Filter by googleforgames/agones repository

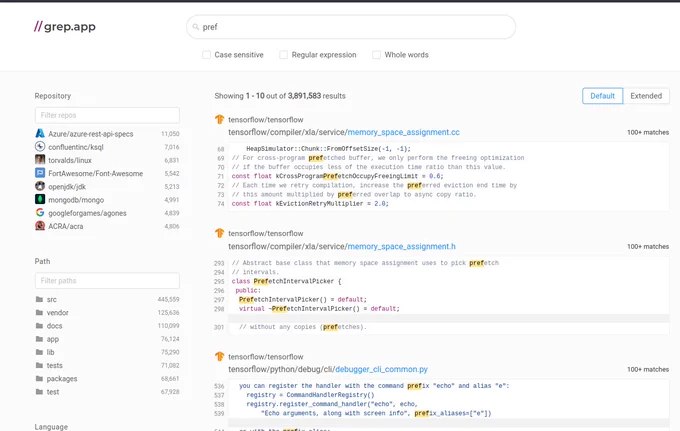(87, 213)
